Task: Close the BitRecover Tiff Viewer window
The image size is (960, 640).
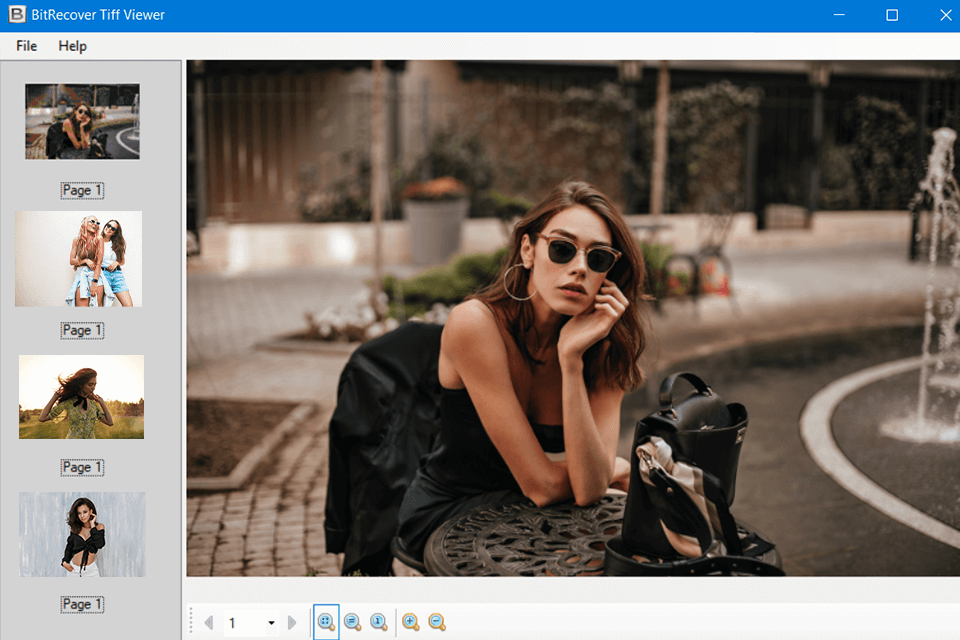Action: (x=945, y=15)
